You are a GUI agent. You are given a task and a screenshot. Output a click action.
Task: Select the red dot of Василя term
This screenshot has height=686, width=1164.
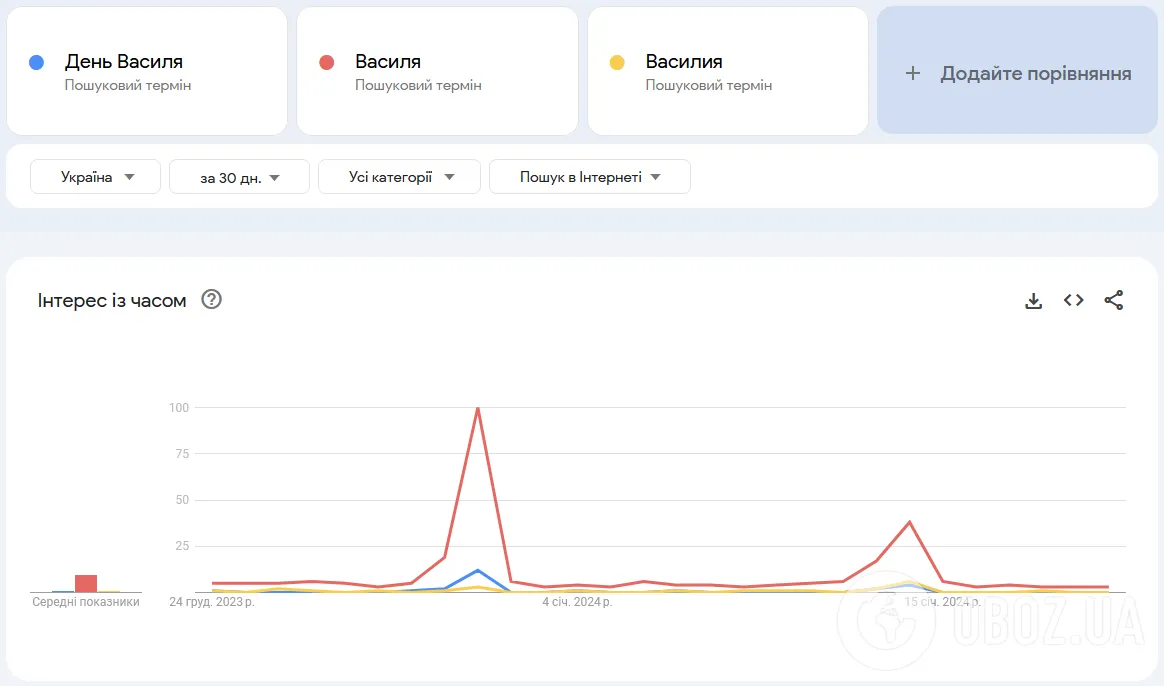327,62
